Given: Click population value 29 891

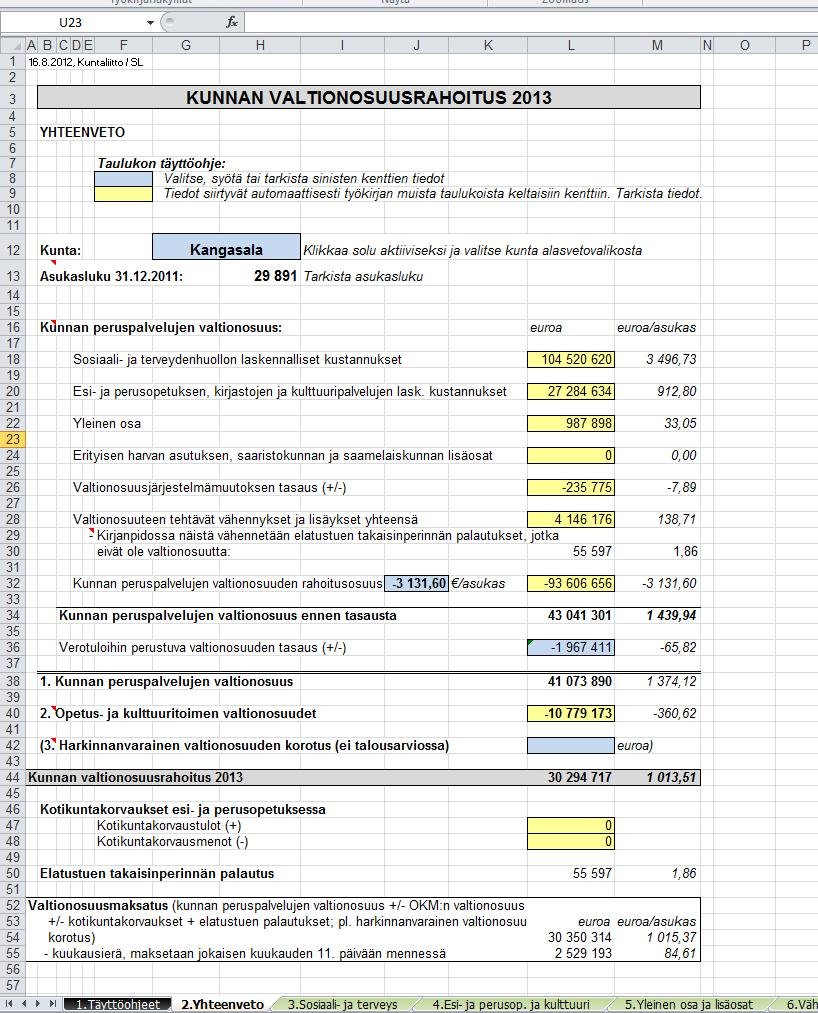Looking at the screenshot, I should click(275, 276).
